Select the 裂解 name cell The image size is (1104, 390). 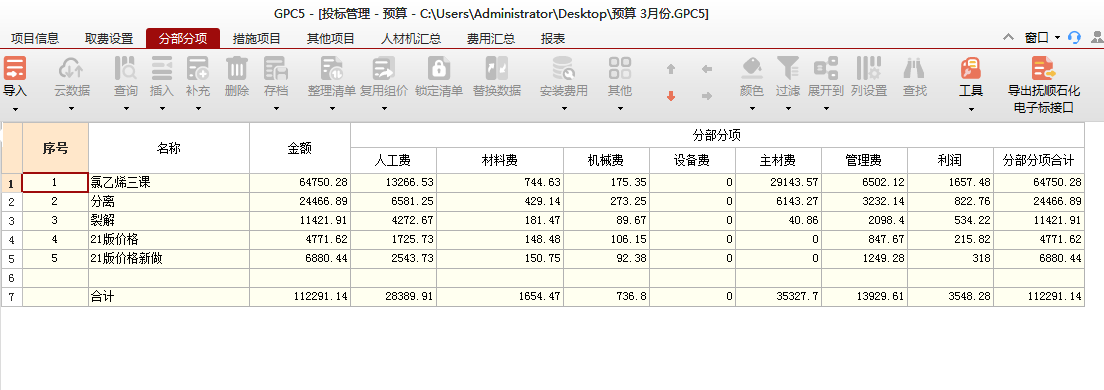169,221
